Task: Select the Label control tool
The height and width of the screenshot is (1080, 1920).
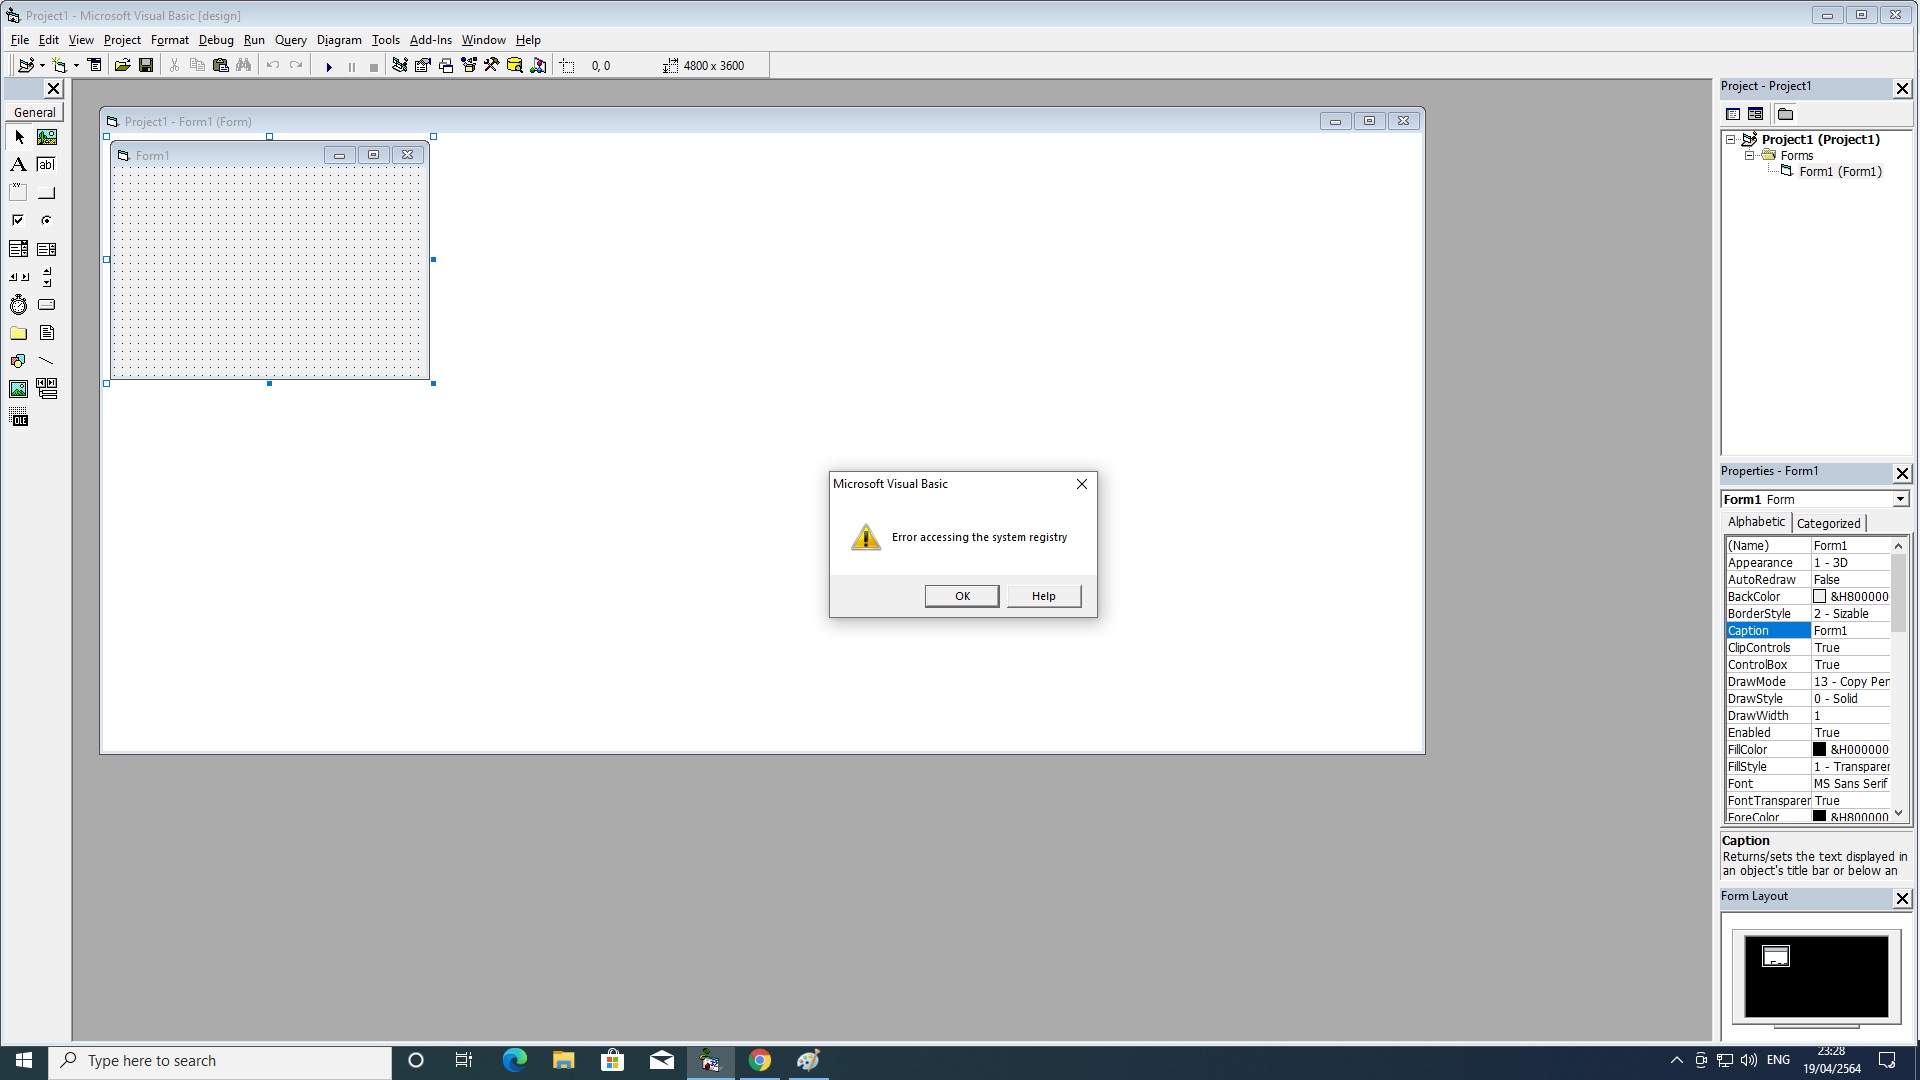Action: tap(19, 165)
